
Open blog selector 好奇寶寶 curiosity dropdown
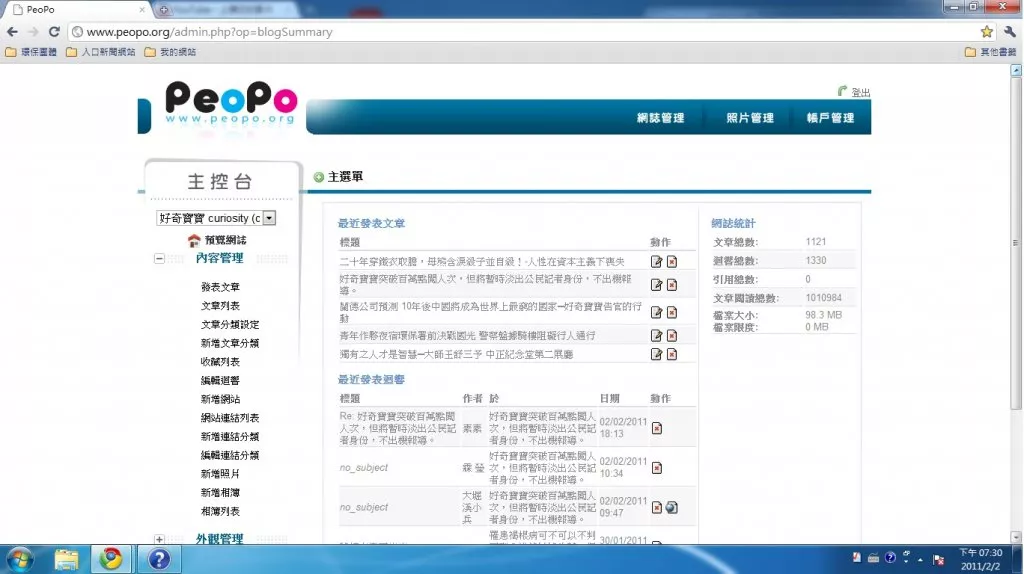coord(216,218)
